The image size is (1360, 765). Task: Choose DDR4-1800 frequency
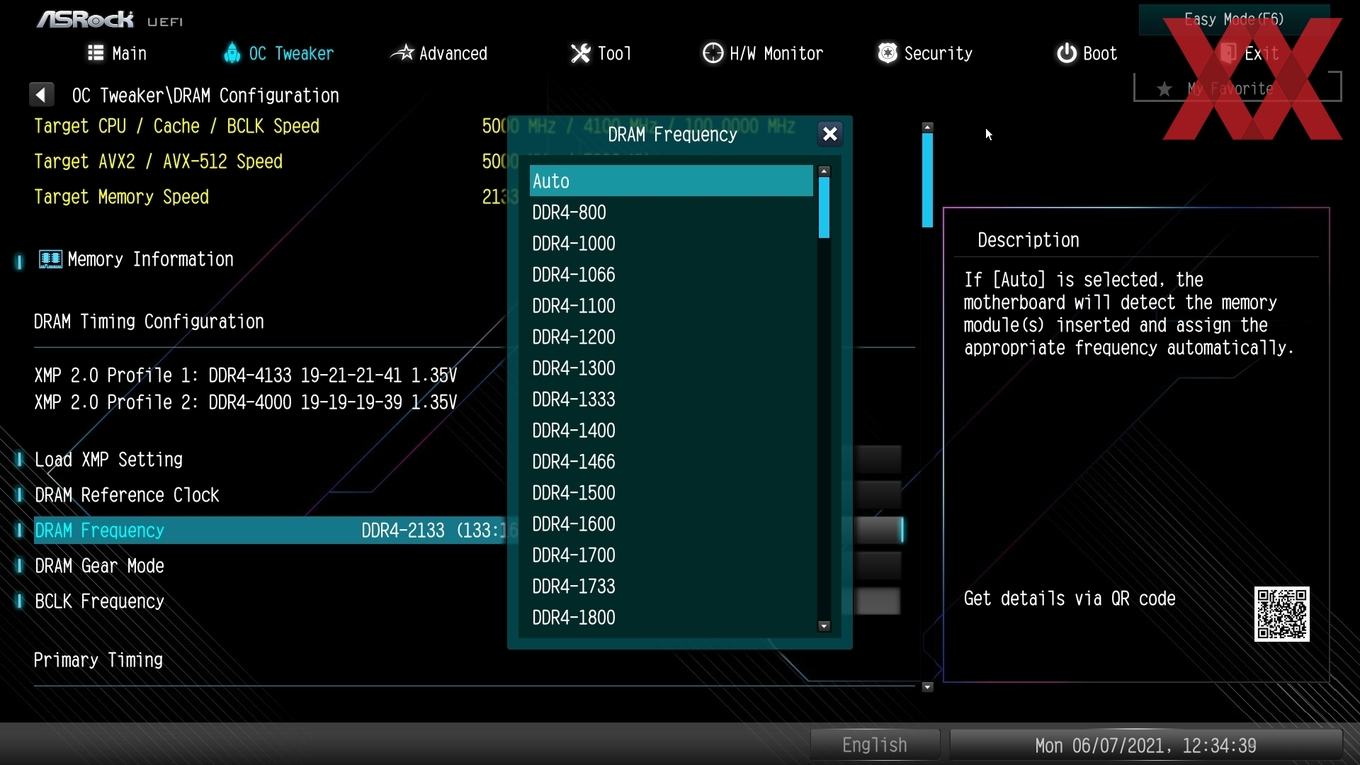(x=671, y=617)
